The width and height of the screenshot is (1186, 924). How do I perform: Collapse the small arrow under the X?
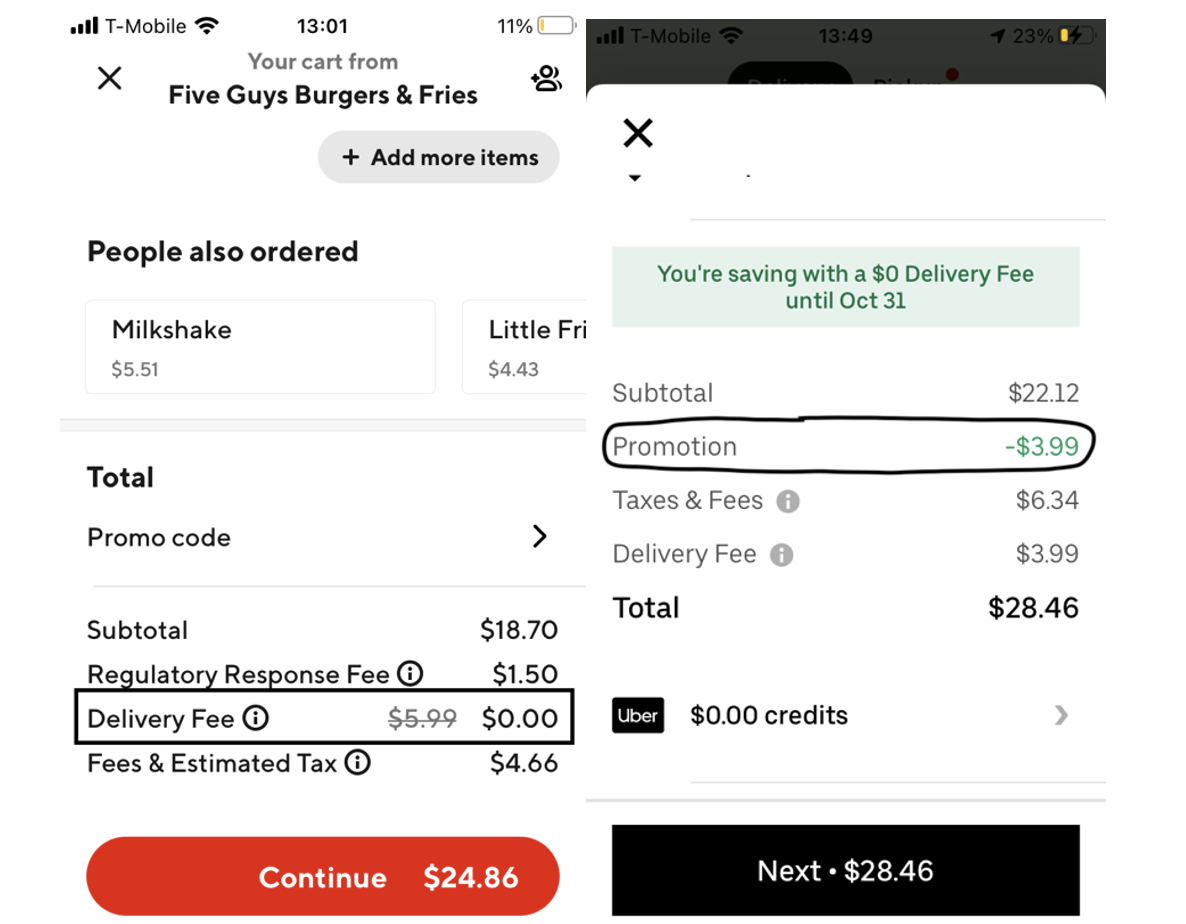point(635,179)
